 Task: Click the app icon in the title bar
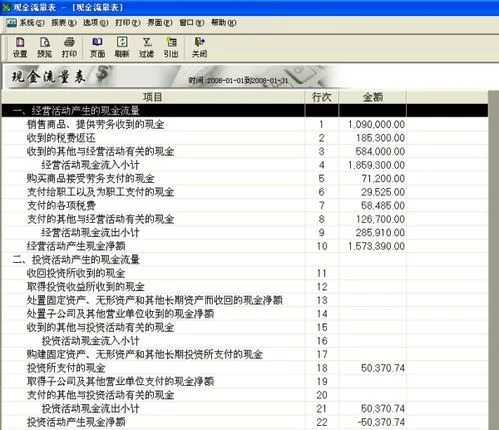point(6,7)
